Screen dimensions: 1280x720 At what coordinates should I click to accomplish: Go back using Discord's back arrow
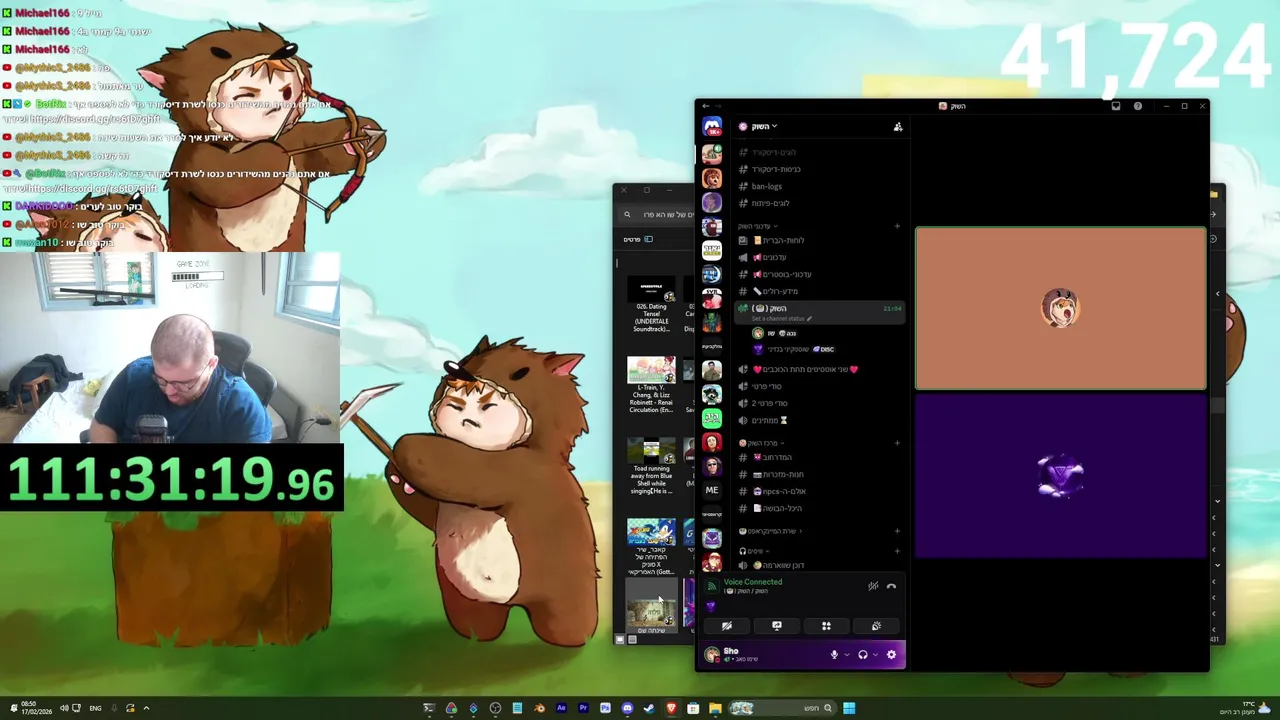(x=706, y=106)
